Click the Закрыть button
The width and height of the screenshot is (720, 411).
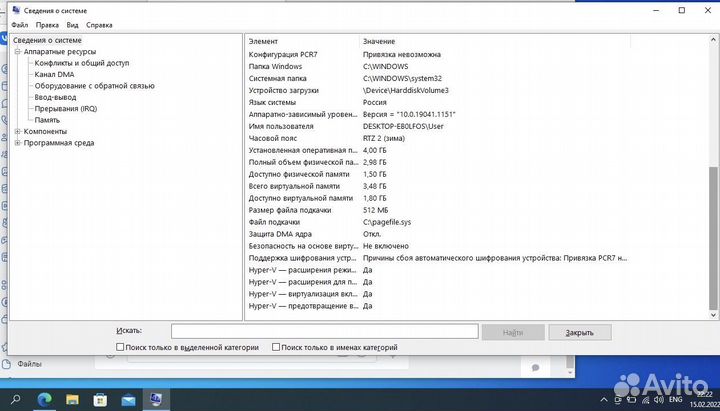pyautogui.click(x=579, y=332)
